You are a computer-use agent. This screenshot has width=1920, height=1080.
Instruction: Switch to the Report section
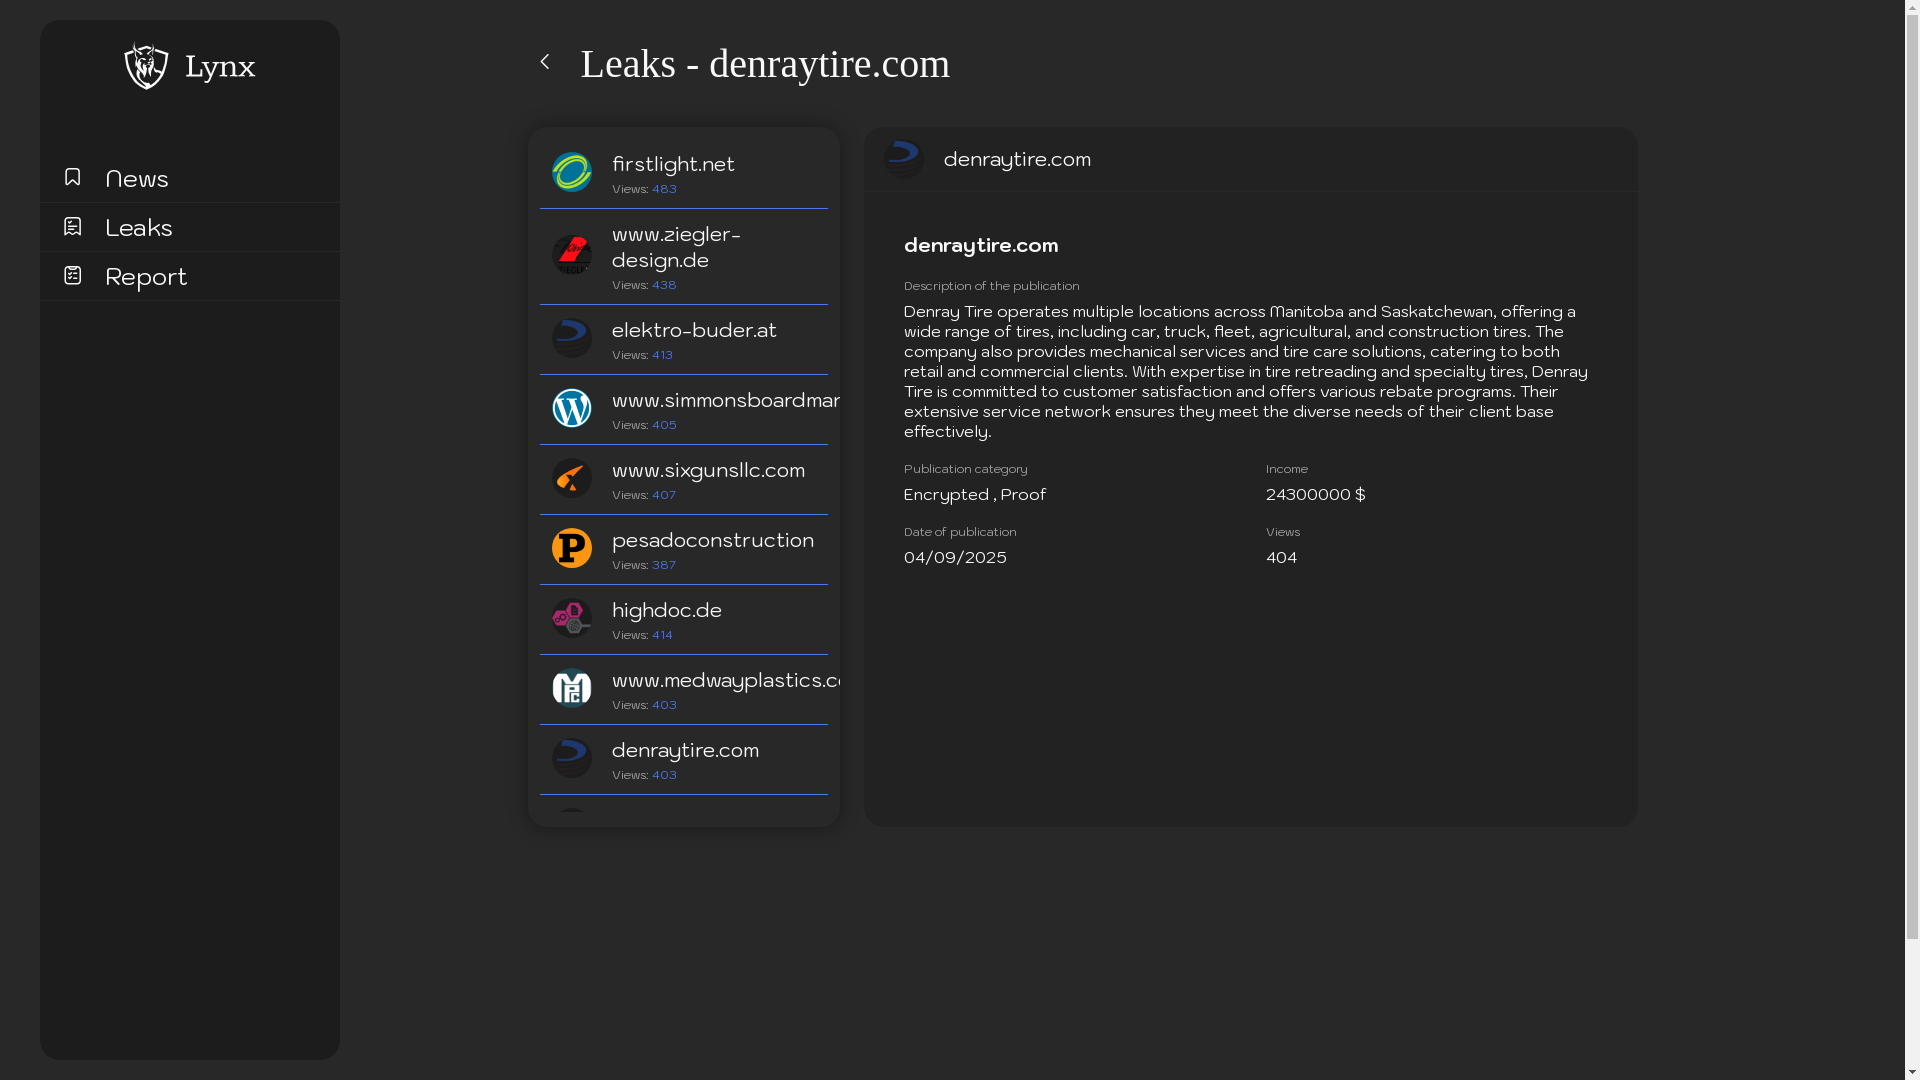145,277
